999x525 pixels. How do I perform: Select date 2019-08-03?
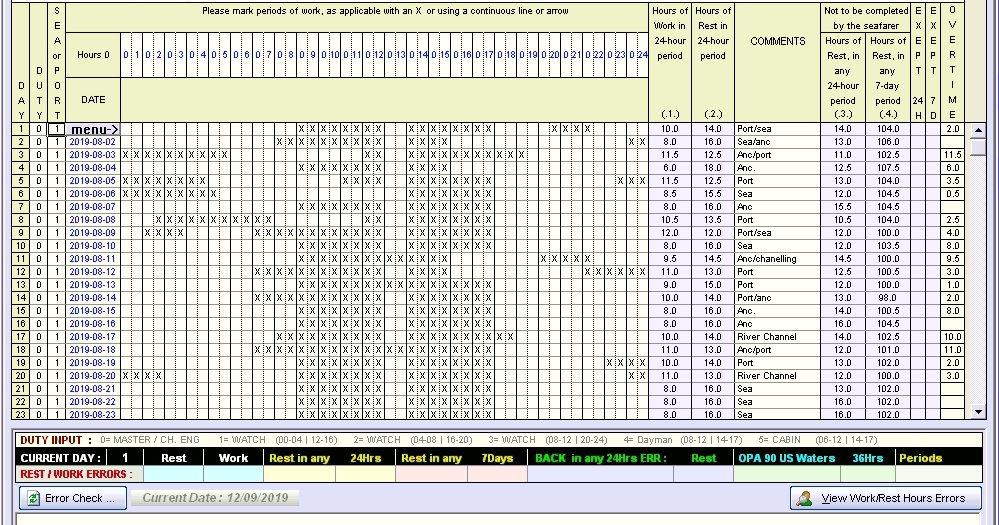tap(93, 155)
